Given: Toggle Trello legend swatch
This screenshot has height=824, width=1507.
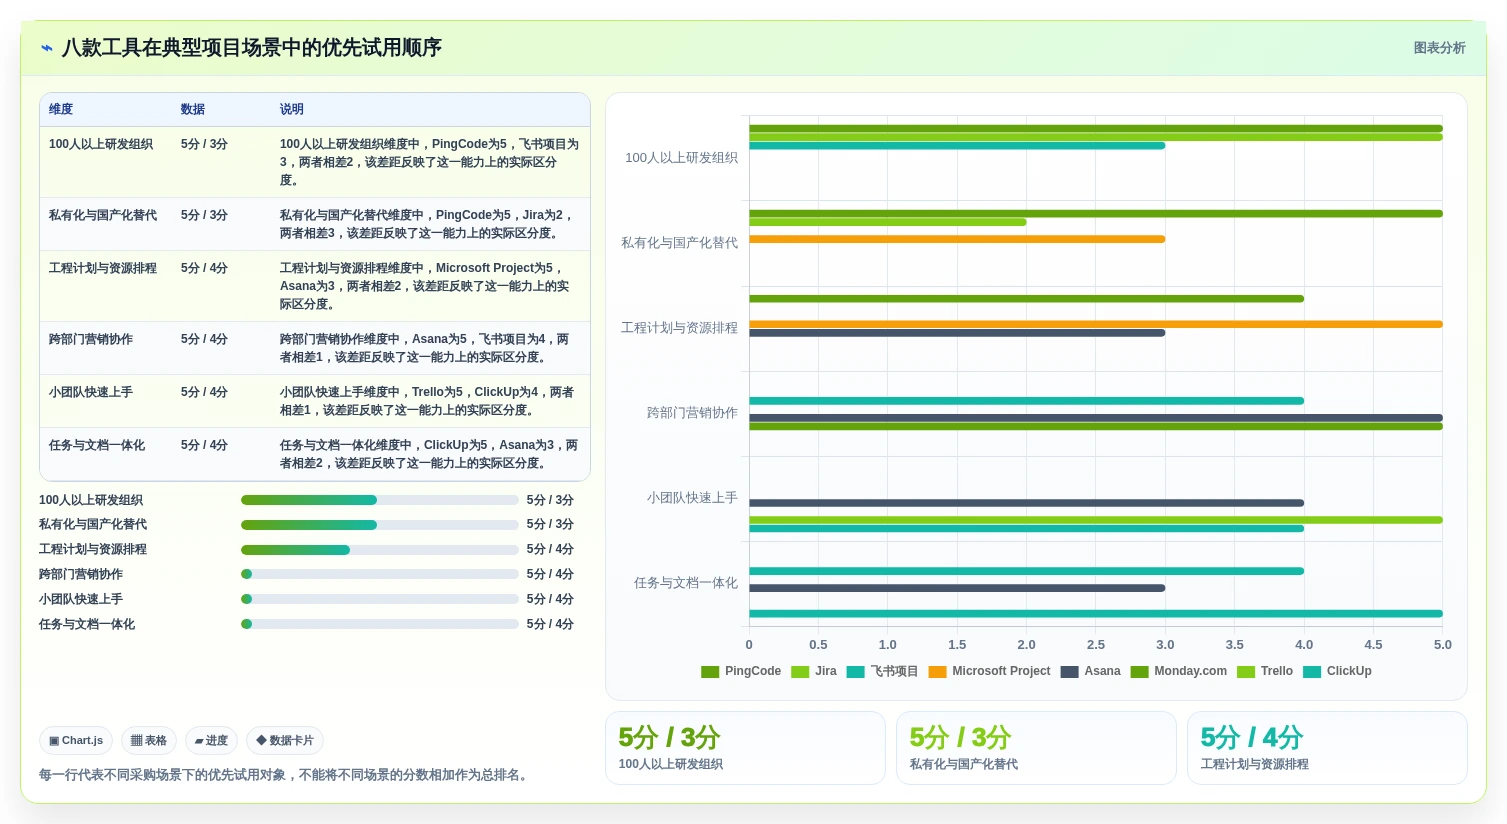Looking at the screenshot, I should point(1246,672).
